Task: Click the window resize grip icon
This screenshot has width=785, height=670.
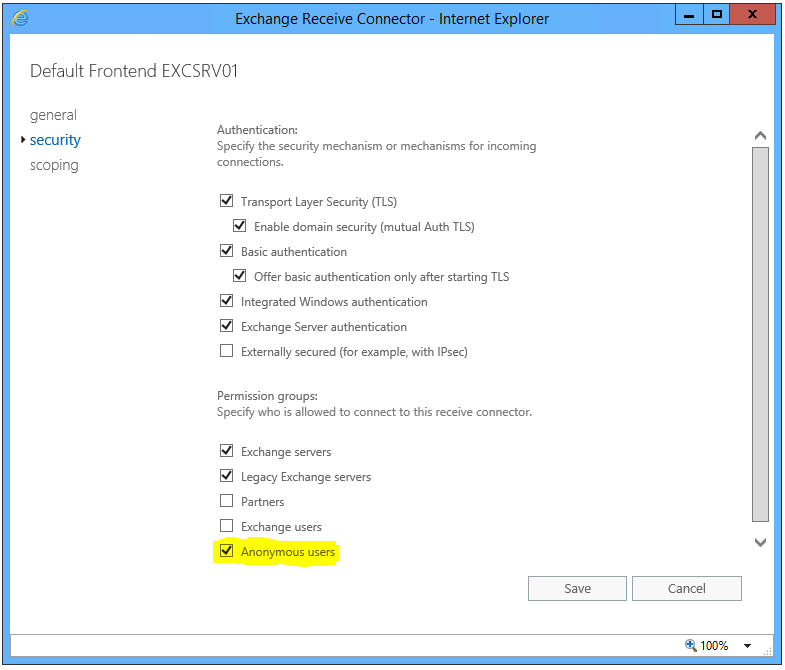Action: (767, 650)
